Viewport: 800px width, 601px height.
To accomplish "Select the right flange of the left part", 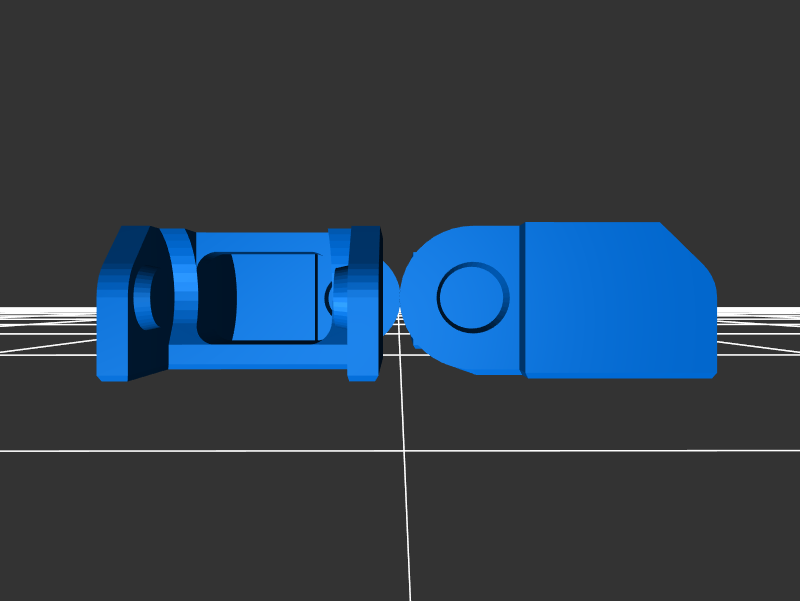I will coord(364,300).
